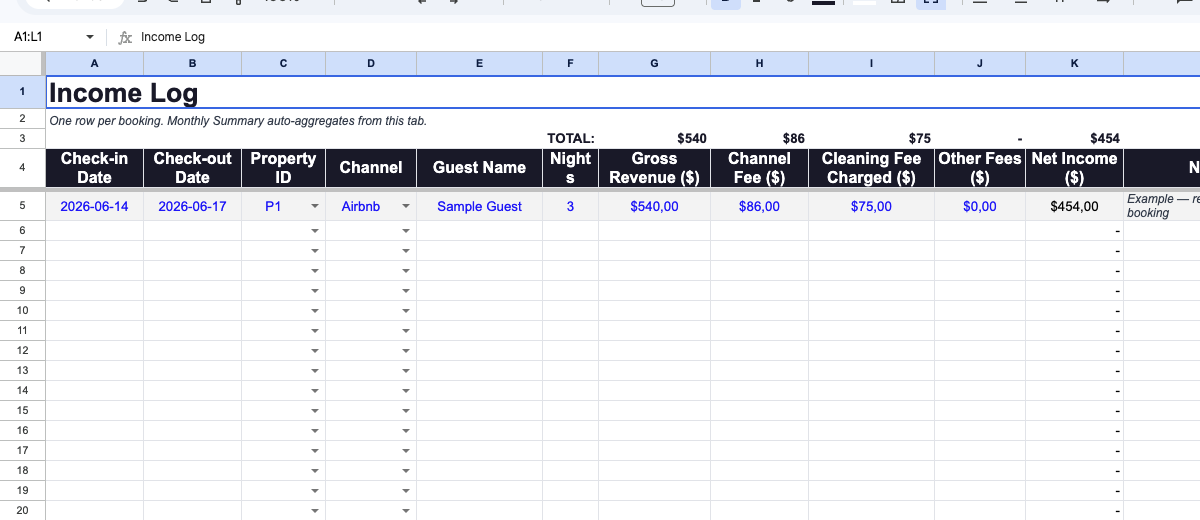Click the Channel Fee ($) header cell
Viewport: 1200px width, 520px height.
tap(760, 168)
